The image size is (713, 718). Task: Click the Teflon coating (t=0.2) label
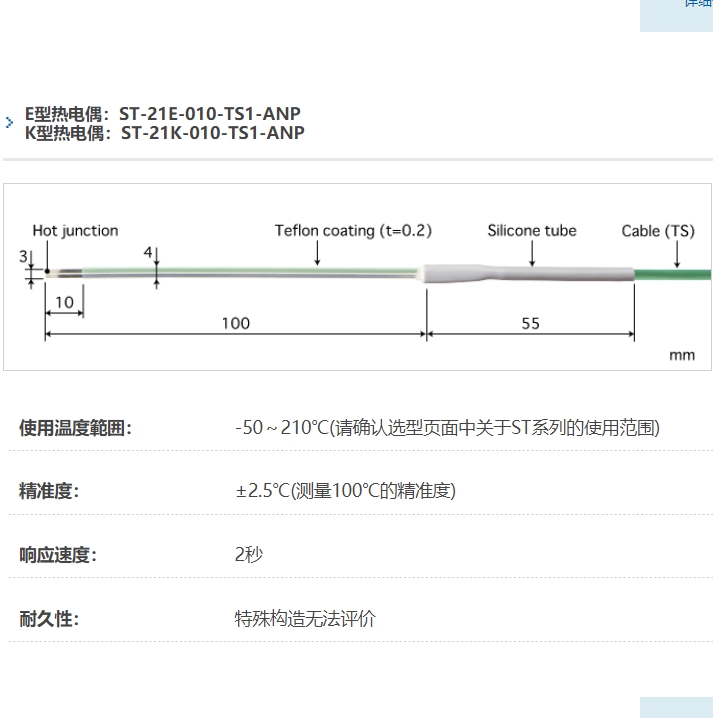click(x=353, y=231)
